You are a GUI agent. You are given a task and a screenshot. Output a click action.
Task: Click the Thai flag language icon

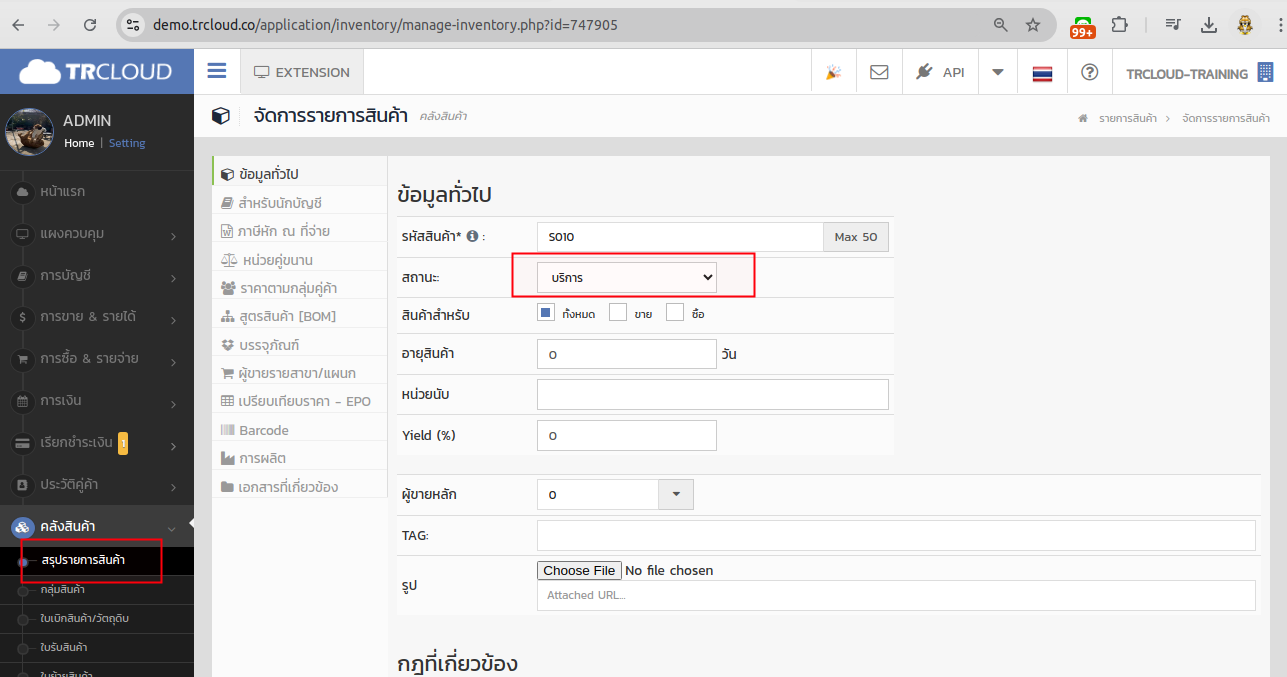tap(1042, 73)
